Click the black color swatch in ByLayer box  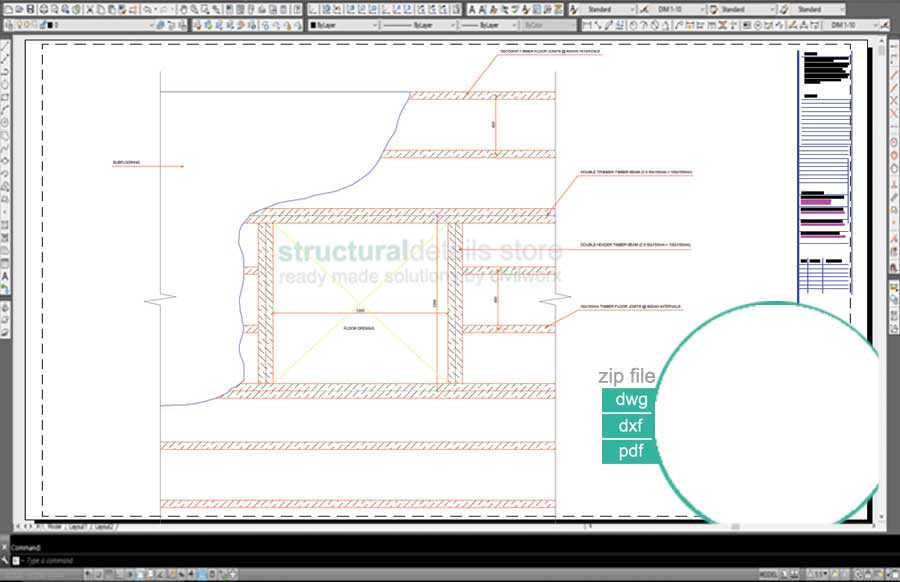coord(314,25)
